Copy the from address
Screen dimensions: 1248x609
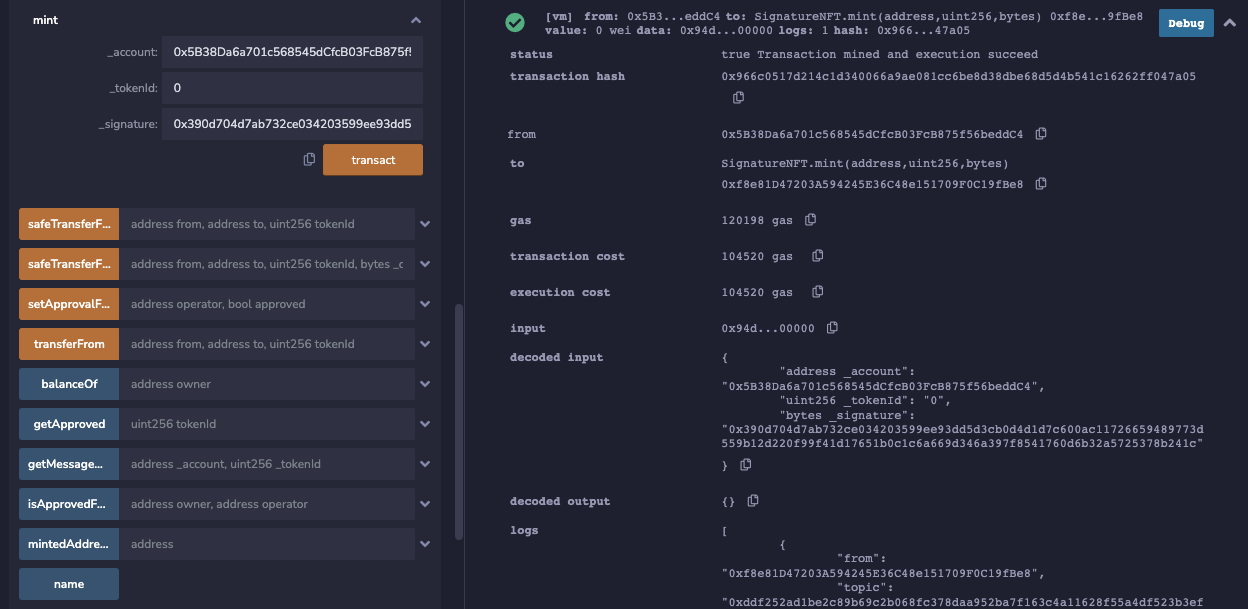click(x=1041, y=134)
